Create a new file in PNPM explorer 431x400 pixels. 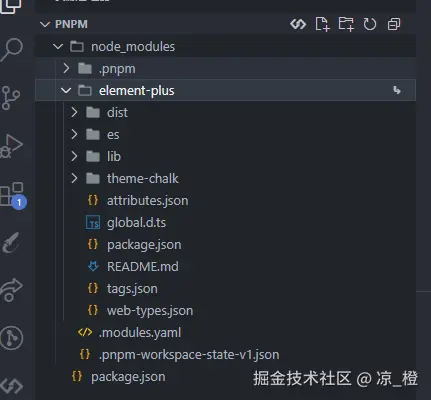pos(322,24)
